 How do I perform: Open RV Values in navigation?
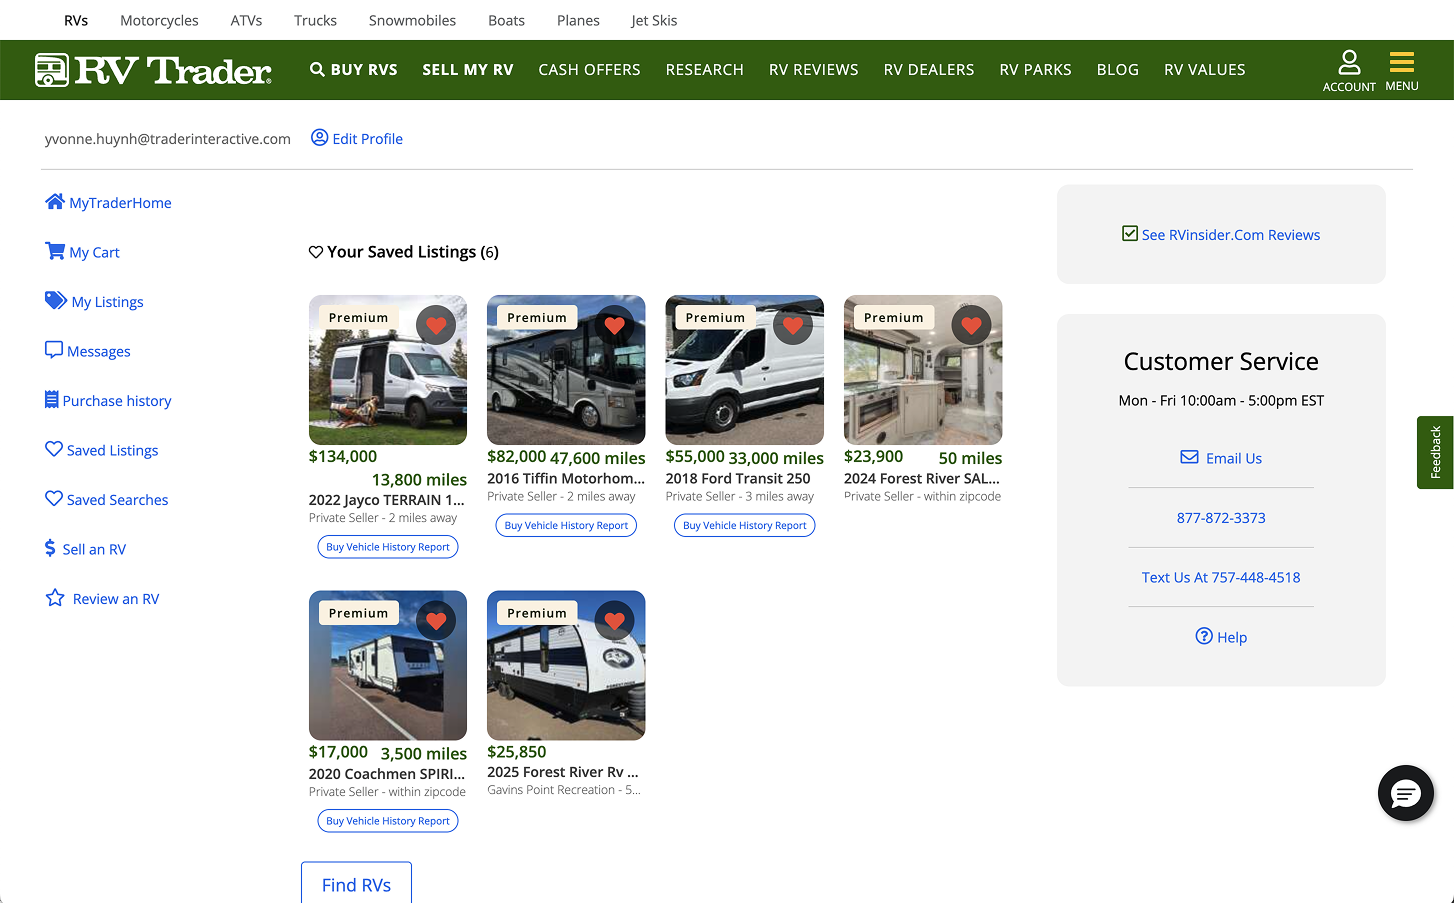[1205, 70]
